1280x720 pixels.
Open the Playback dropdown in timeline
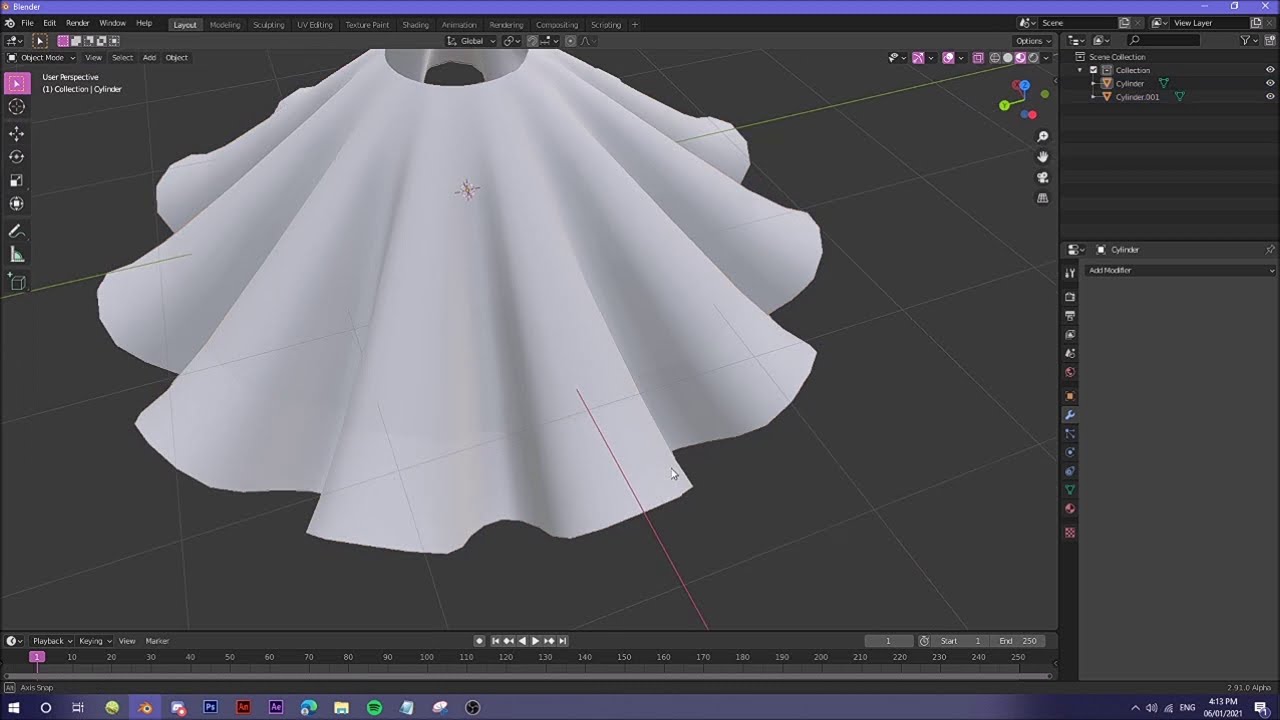coord(52,641)
